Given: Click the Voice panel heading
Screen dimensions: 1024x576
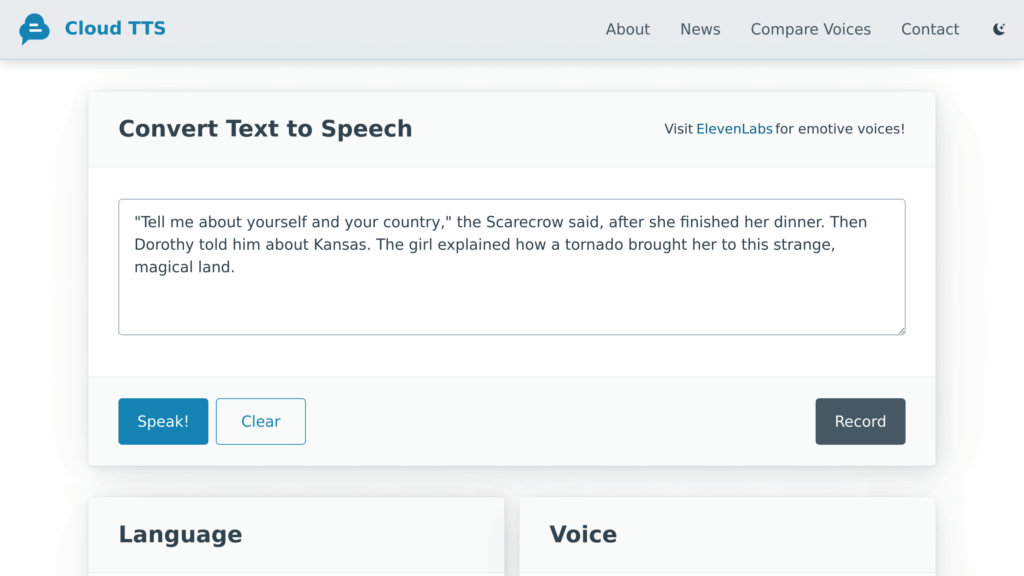Looking at the screenshot, I should point(583,534).
